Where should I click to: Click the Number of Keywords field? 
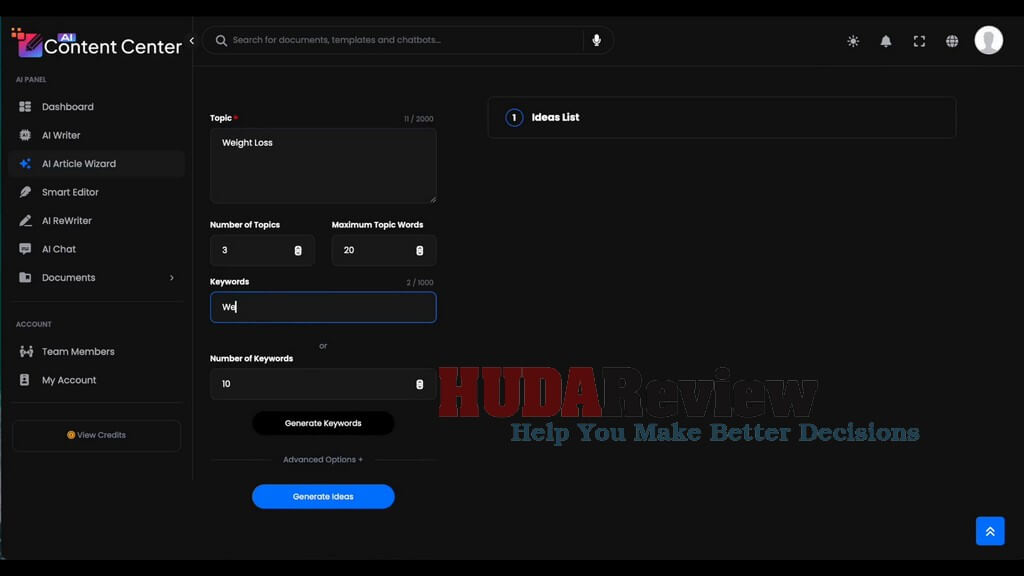pyautogui.click(x=323, y=384)
